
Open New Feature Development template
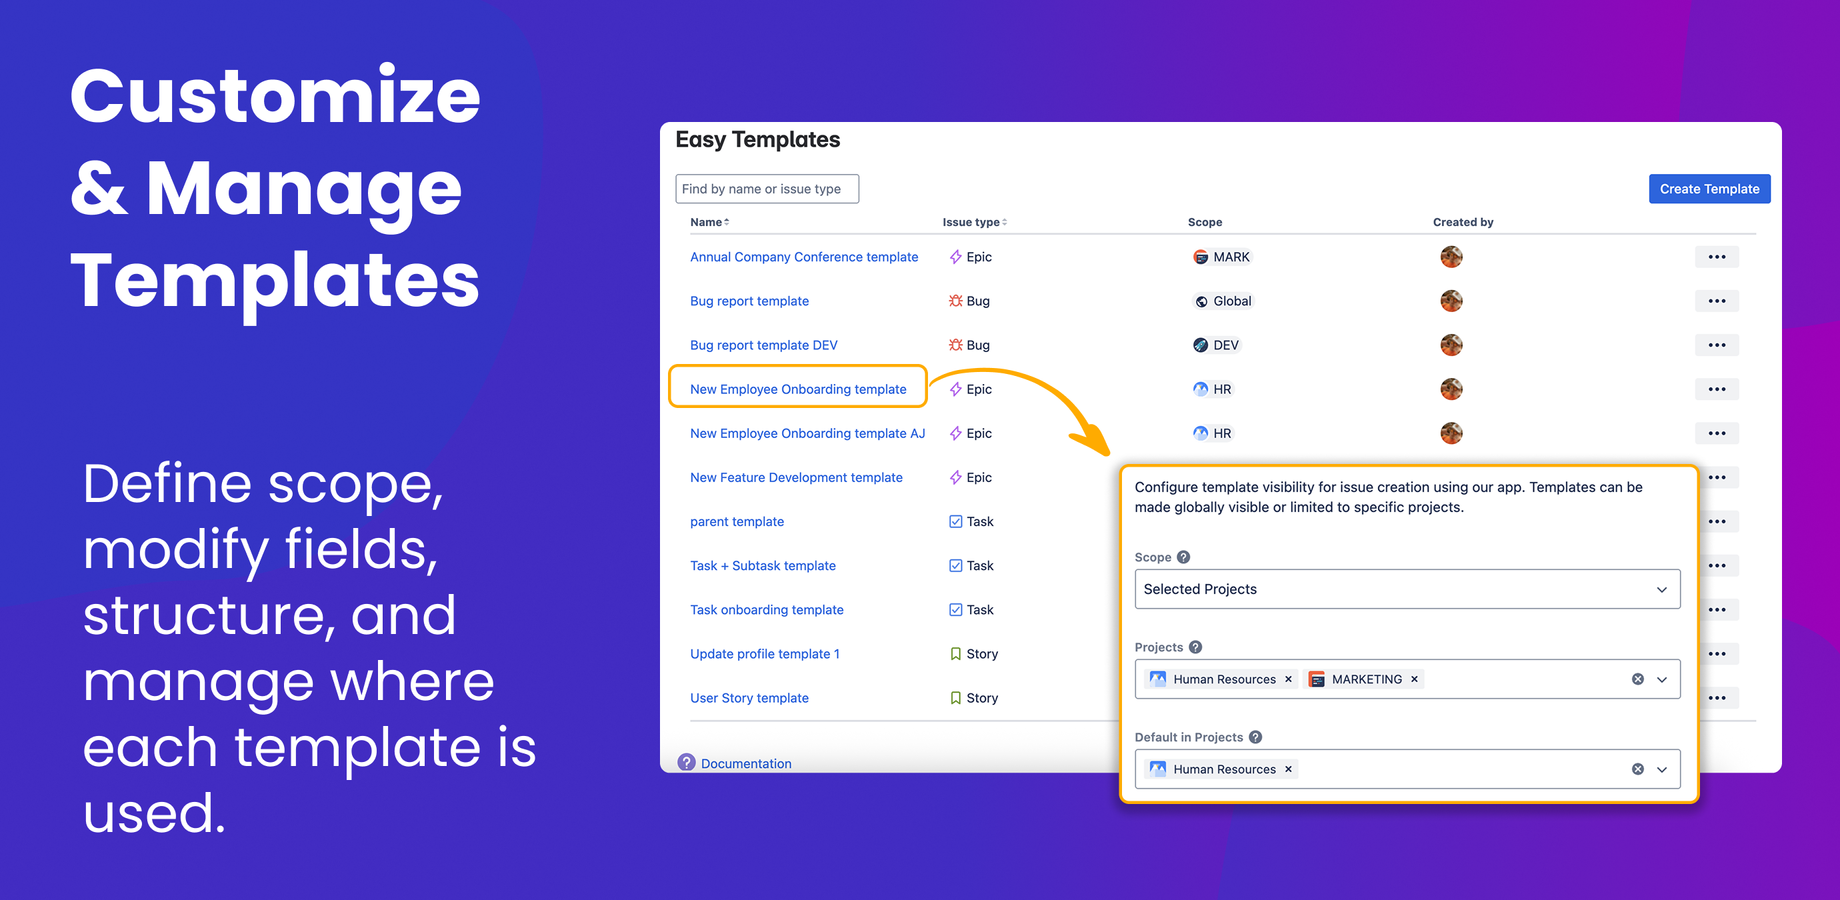pyautogui.click(x=796, y=477)
